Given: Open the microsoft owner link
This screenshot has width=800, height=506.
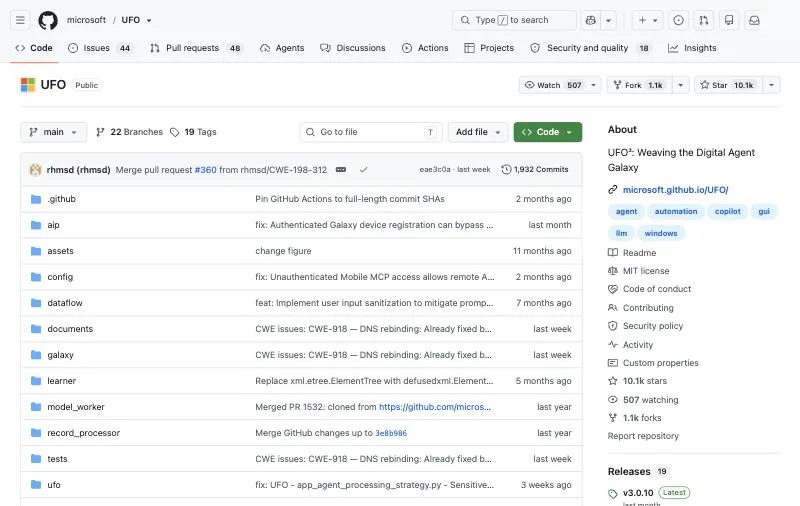Looking at the screenshot, I should pos(86,20).
